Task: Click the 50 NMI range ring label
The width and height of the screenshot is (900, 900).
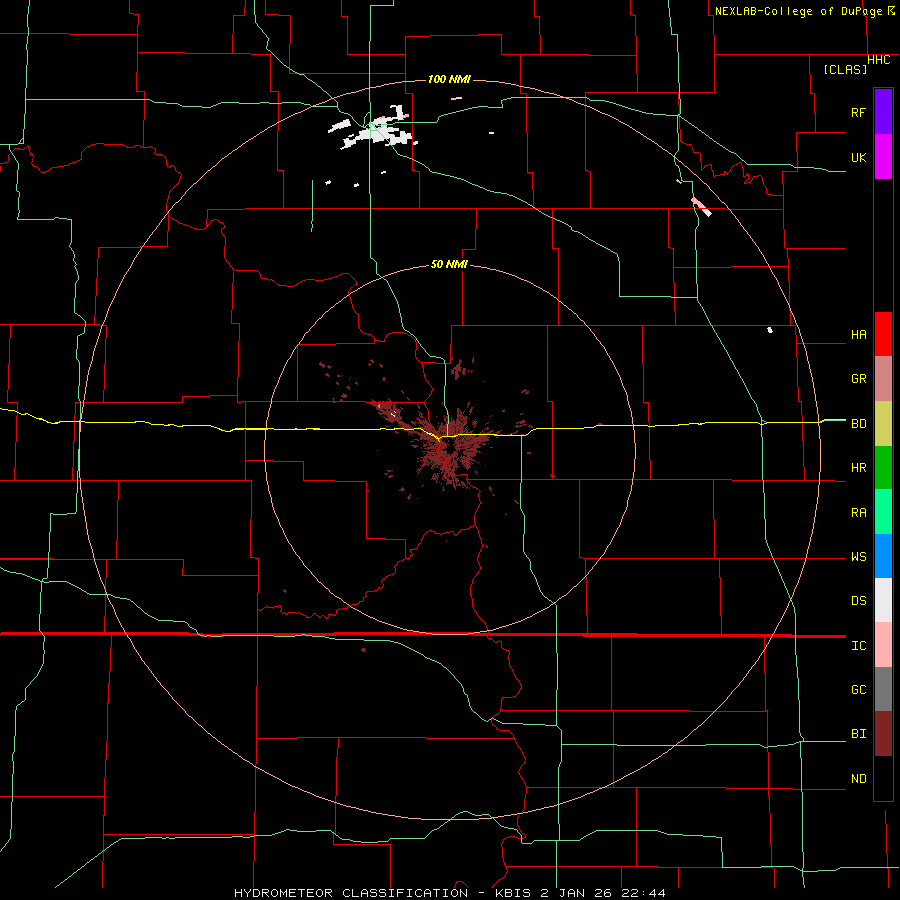Action: (x=449, y=264)
